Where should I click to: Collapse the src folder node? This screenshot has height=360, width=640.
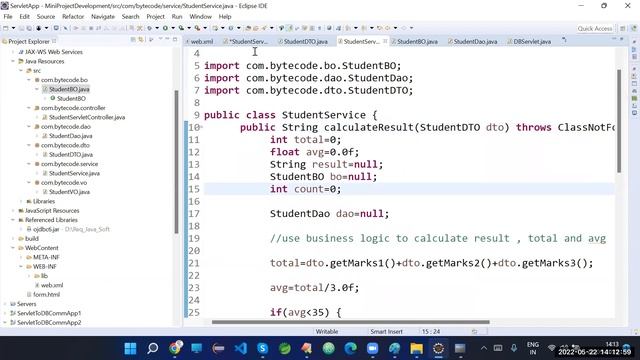21,71
